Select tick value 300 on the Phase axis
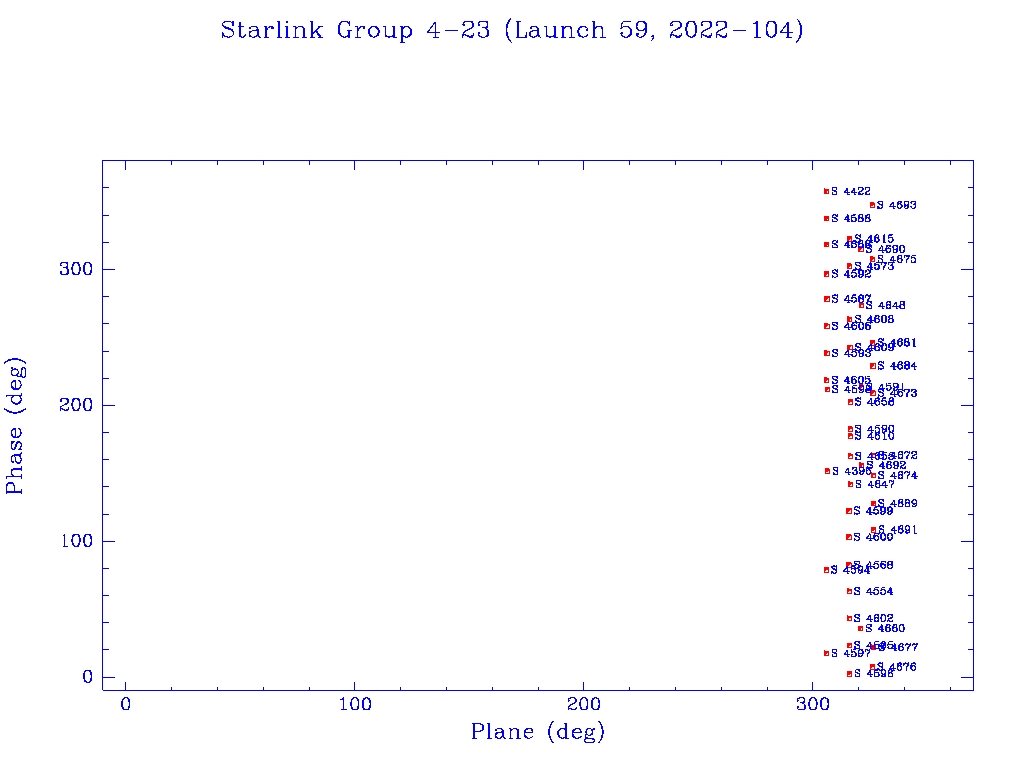Screen dimensions: 1024x768 click(76, 269)
